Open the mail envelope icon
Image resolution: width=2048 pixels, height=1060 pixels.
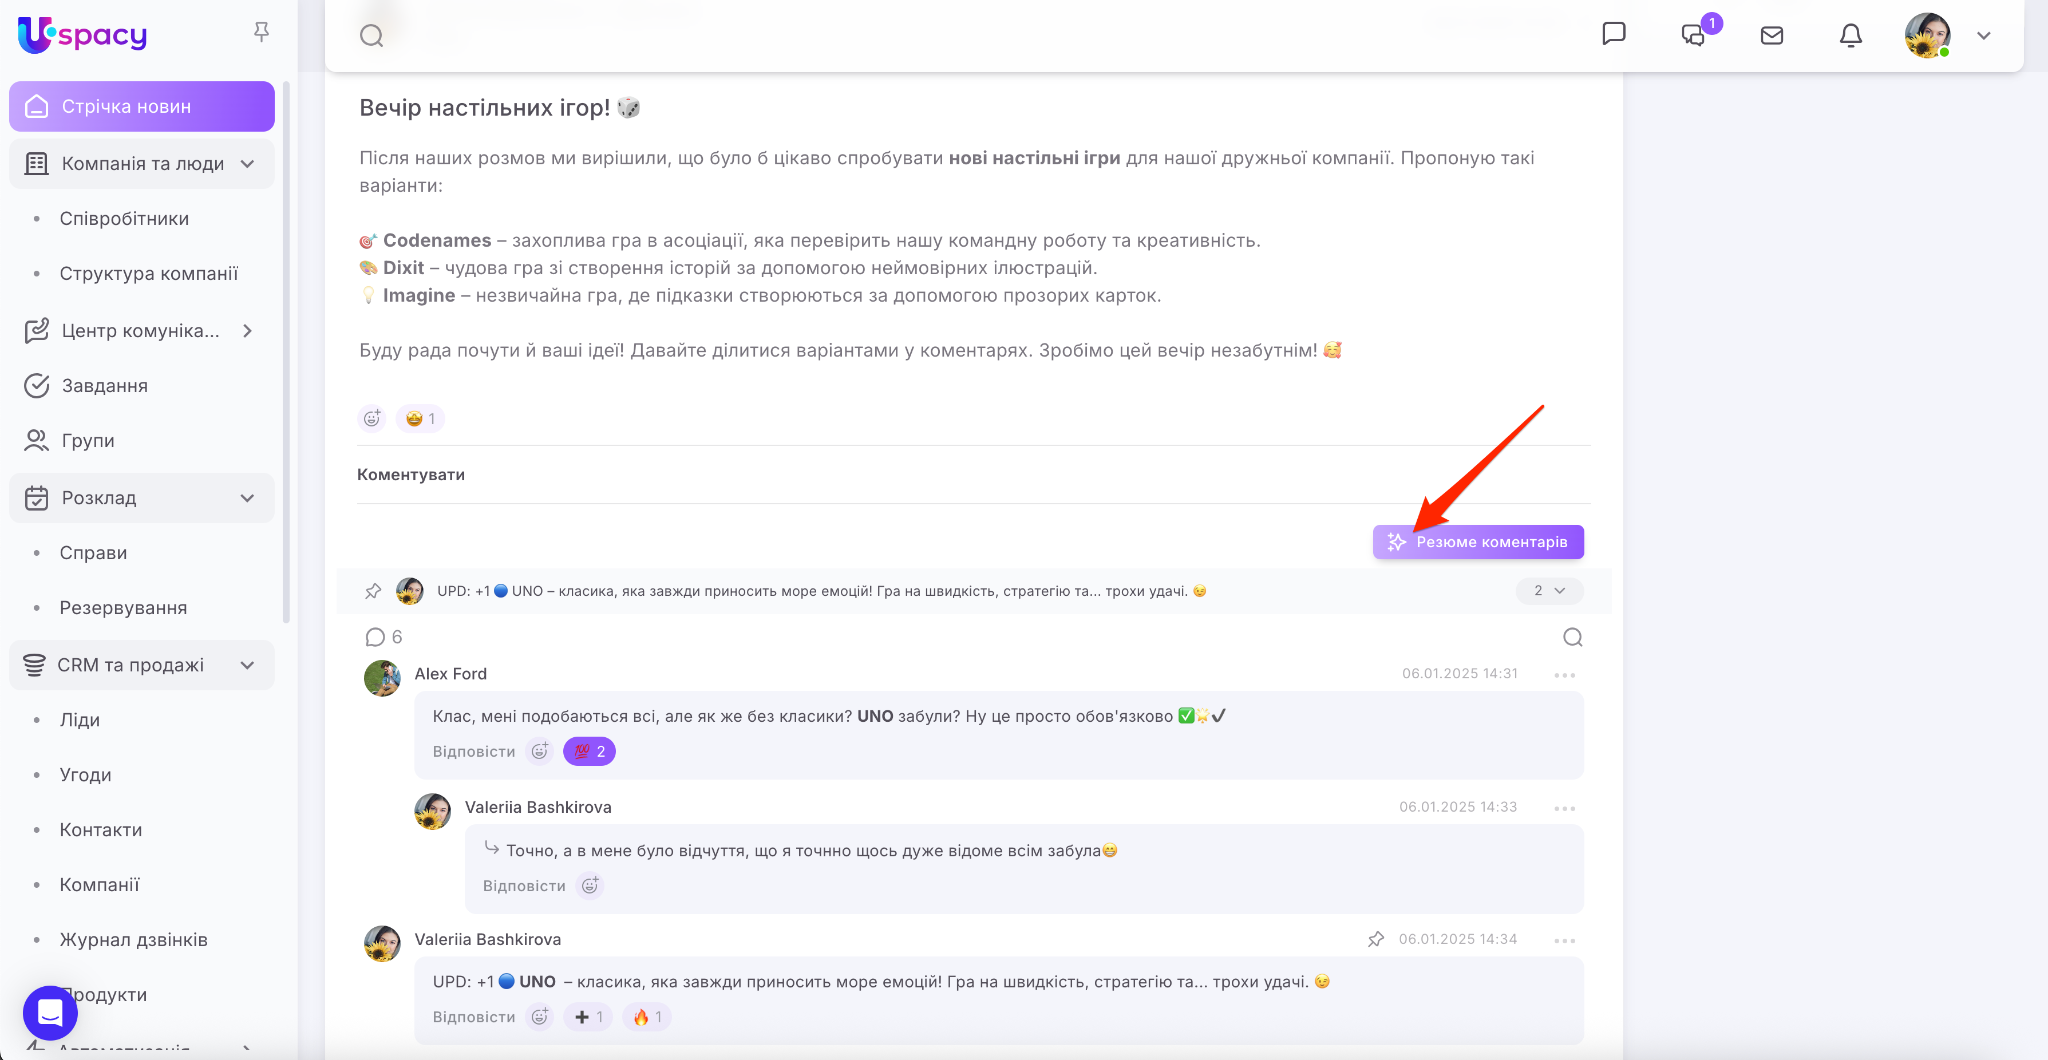[x=1771, y=36]
